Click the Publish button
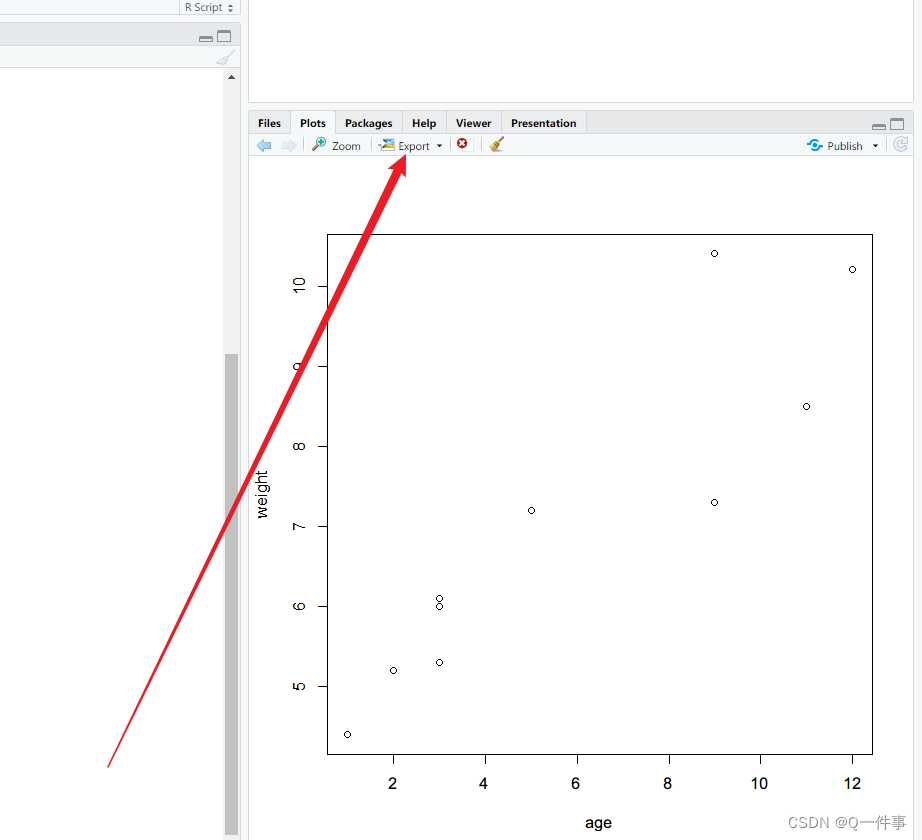 pos(835,145)
